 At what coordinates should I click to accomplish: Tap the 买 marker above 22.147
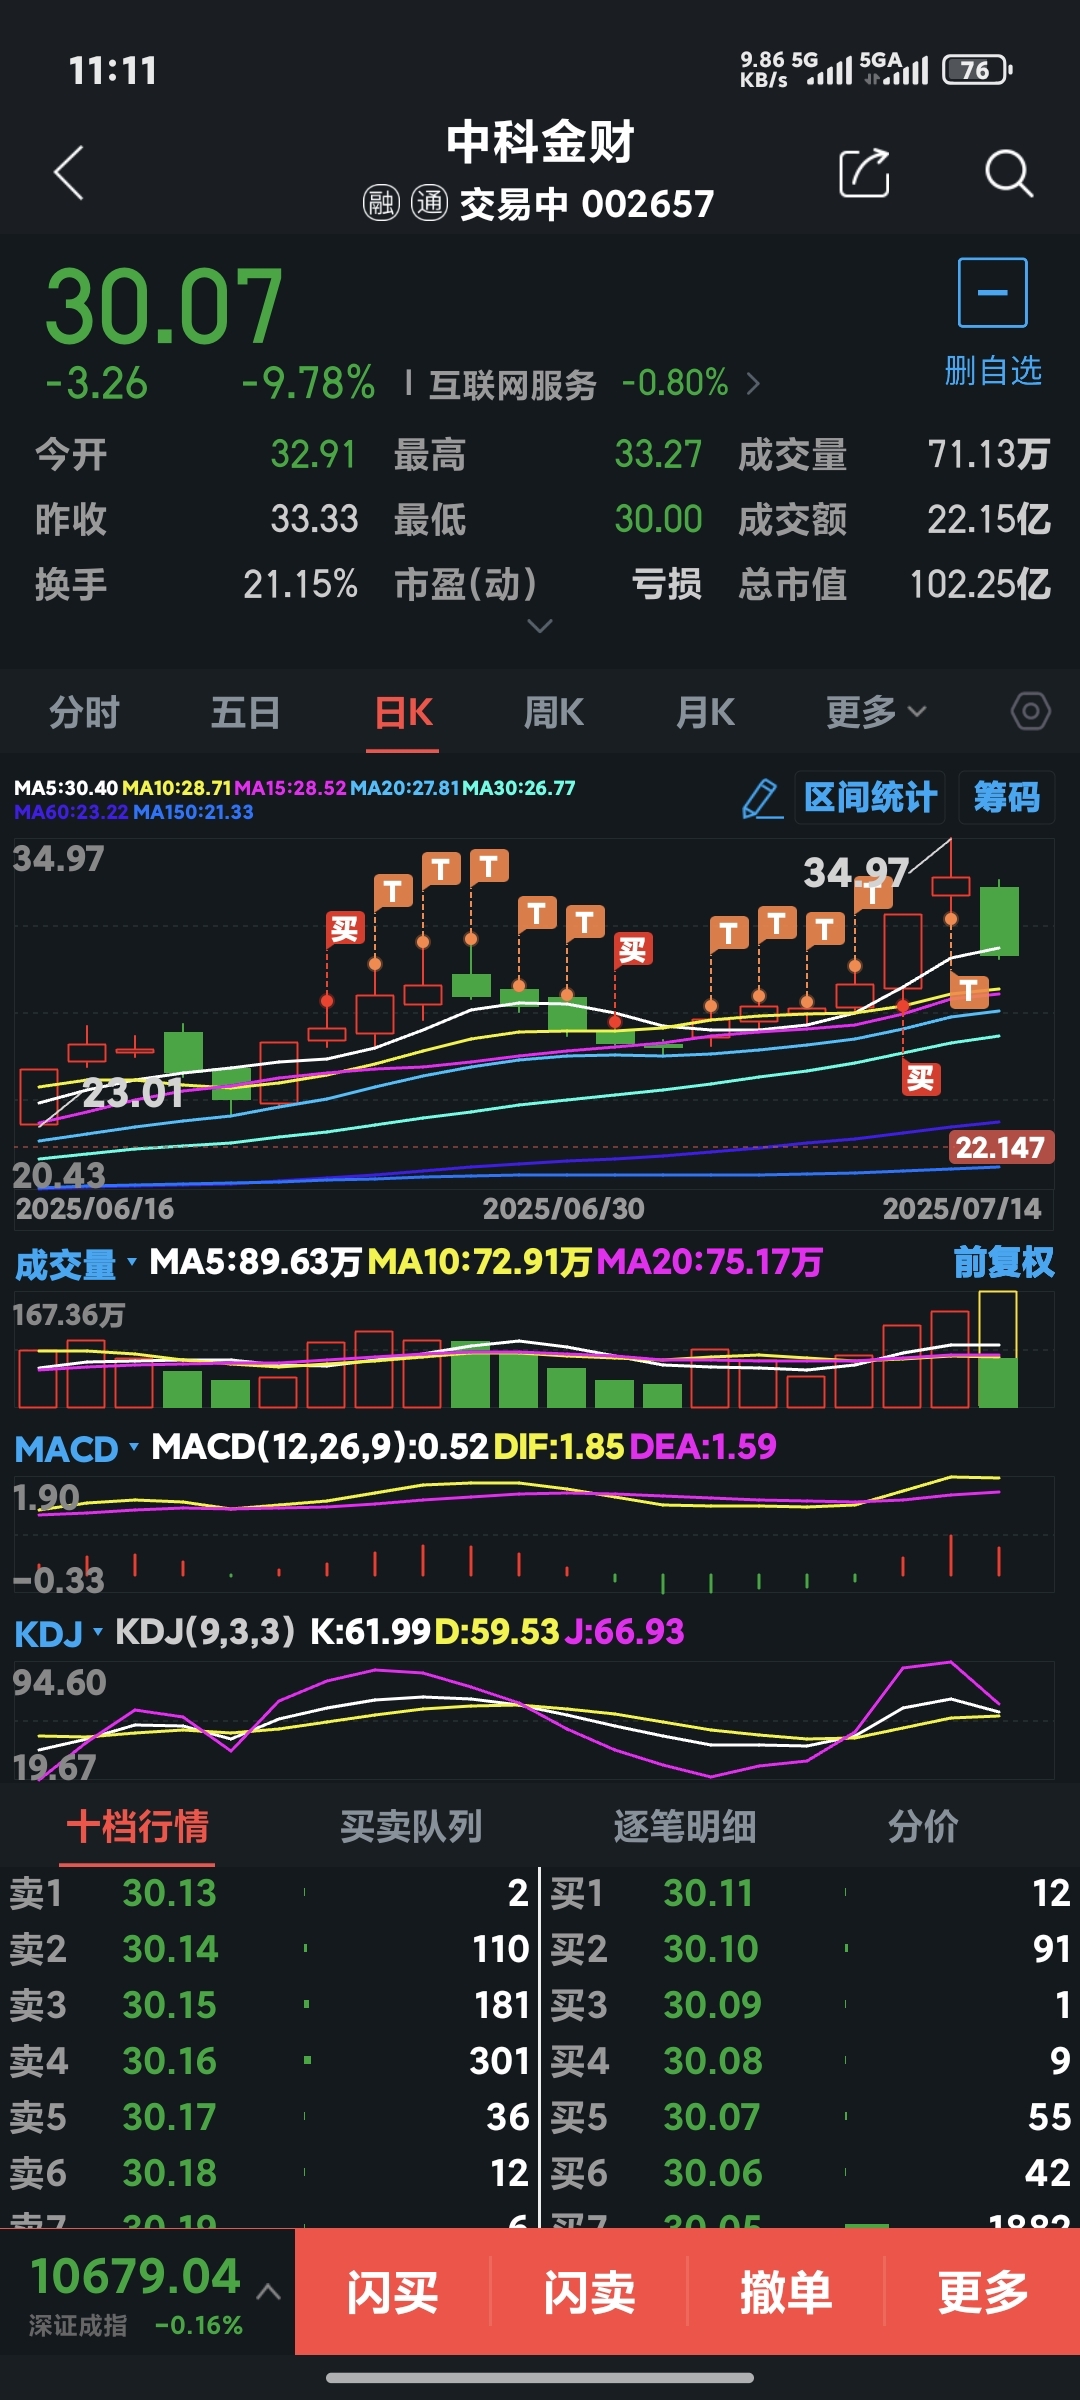pyautogui.click(x=921, y=1078)
